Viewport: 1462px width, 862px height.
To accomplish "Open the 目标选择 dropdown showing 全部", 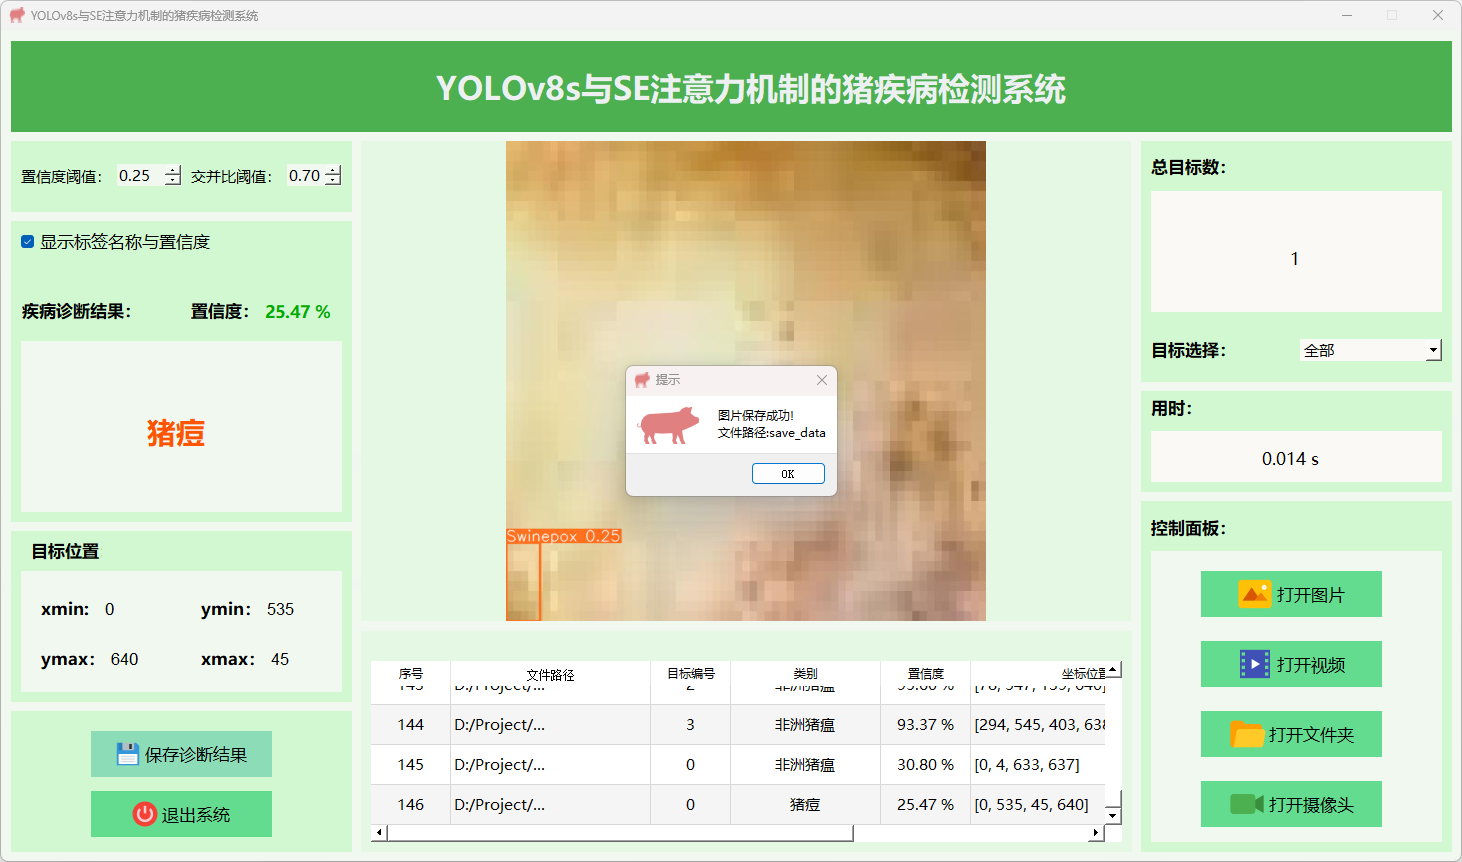I will pos(1370,350).
